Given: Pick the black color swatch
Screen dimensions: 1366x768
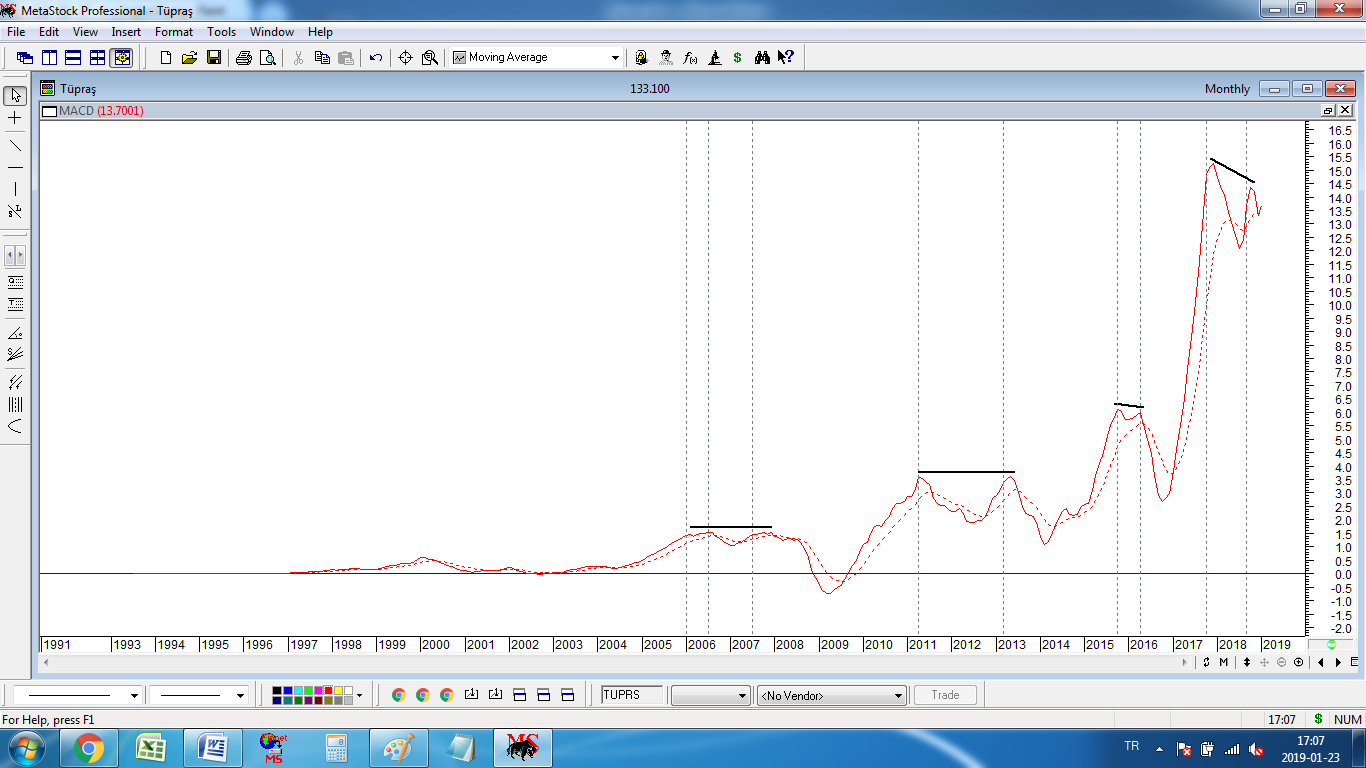Looking at the screenshot, I should (278, 690).
